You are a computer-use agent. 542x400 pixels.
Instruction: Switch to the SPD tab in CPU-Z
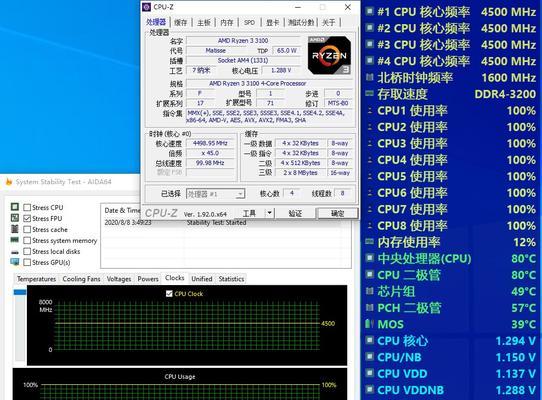point(249,22)
